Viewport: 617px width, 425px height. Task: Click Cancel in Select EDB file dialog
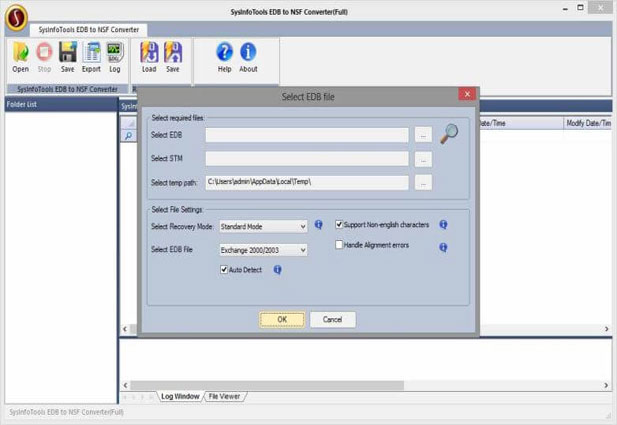point(333,320)
